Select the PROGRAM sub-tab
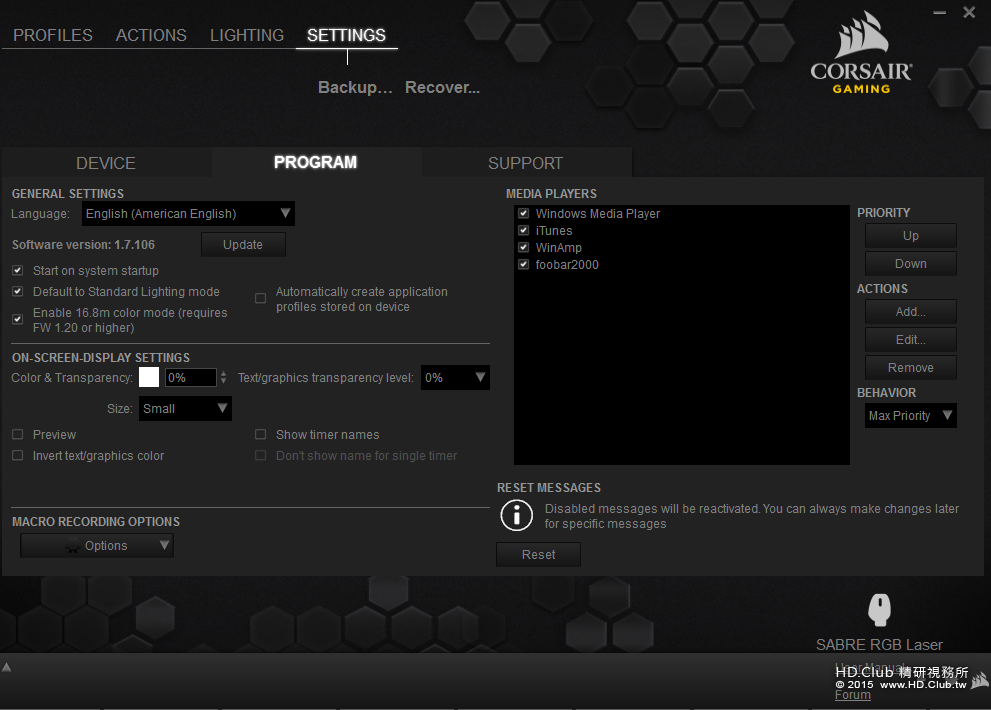This screenshot has width=991, height=710. (315, 162)
